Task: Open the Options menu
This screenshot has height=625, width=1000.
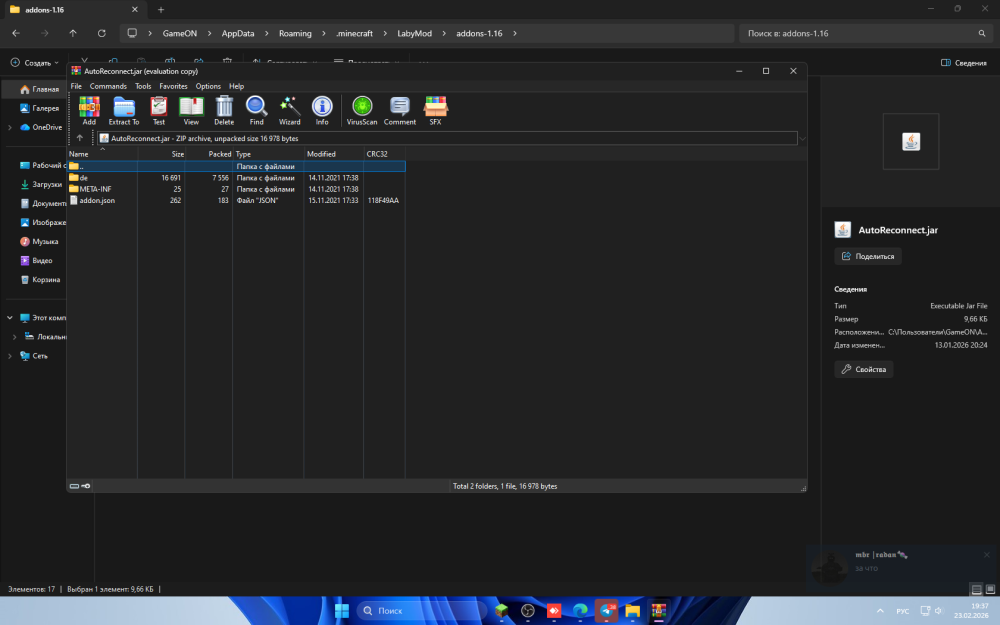Action: tap(208, 86)
